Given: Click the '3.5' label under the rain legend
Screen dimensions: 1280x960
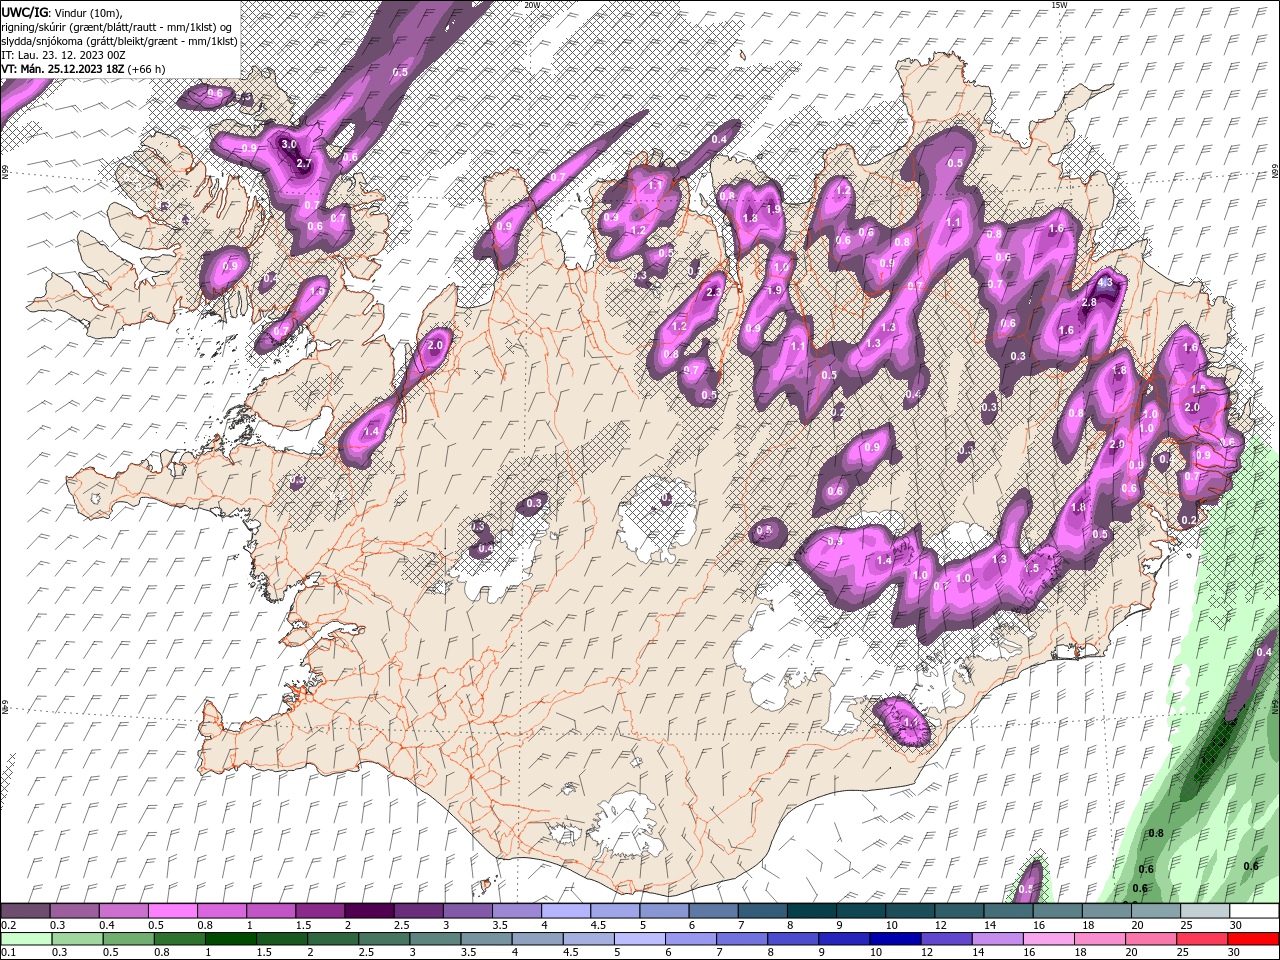Looking at the screenshot, I should point(470,953).
